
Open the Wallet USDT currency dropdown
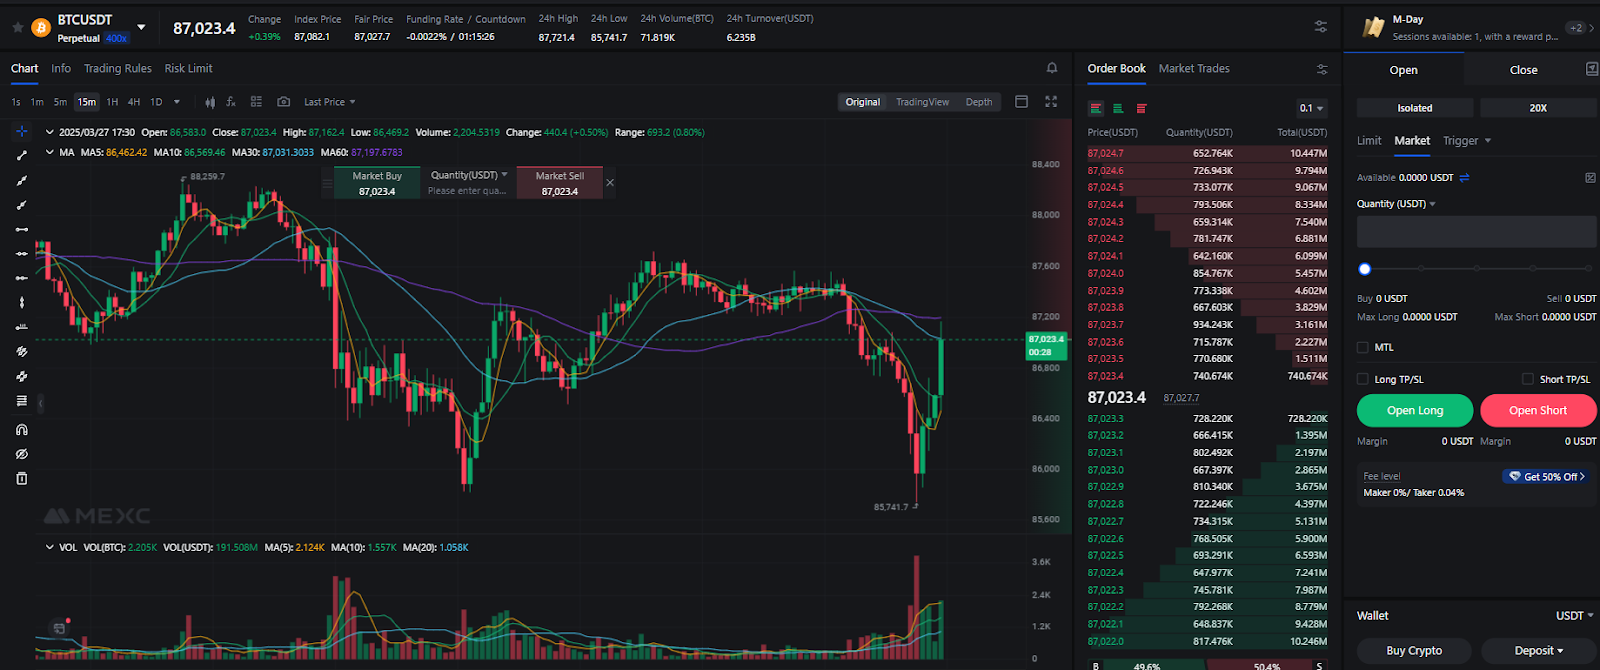[x=1575, y=616]
